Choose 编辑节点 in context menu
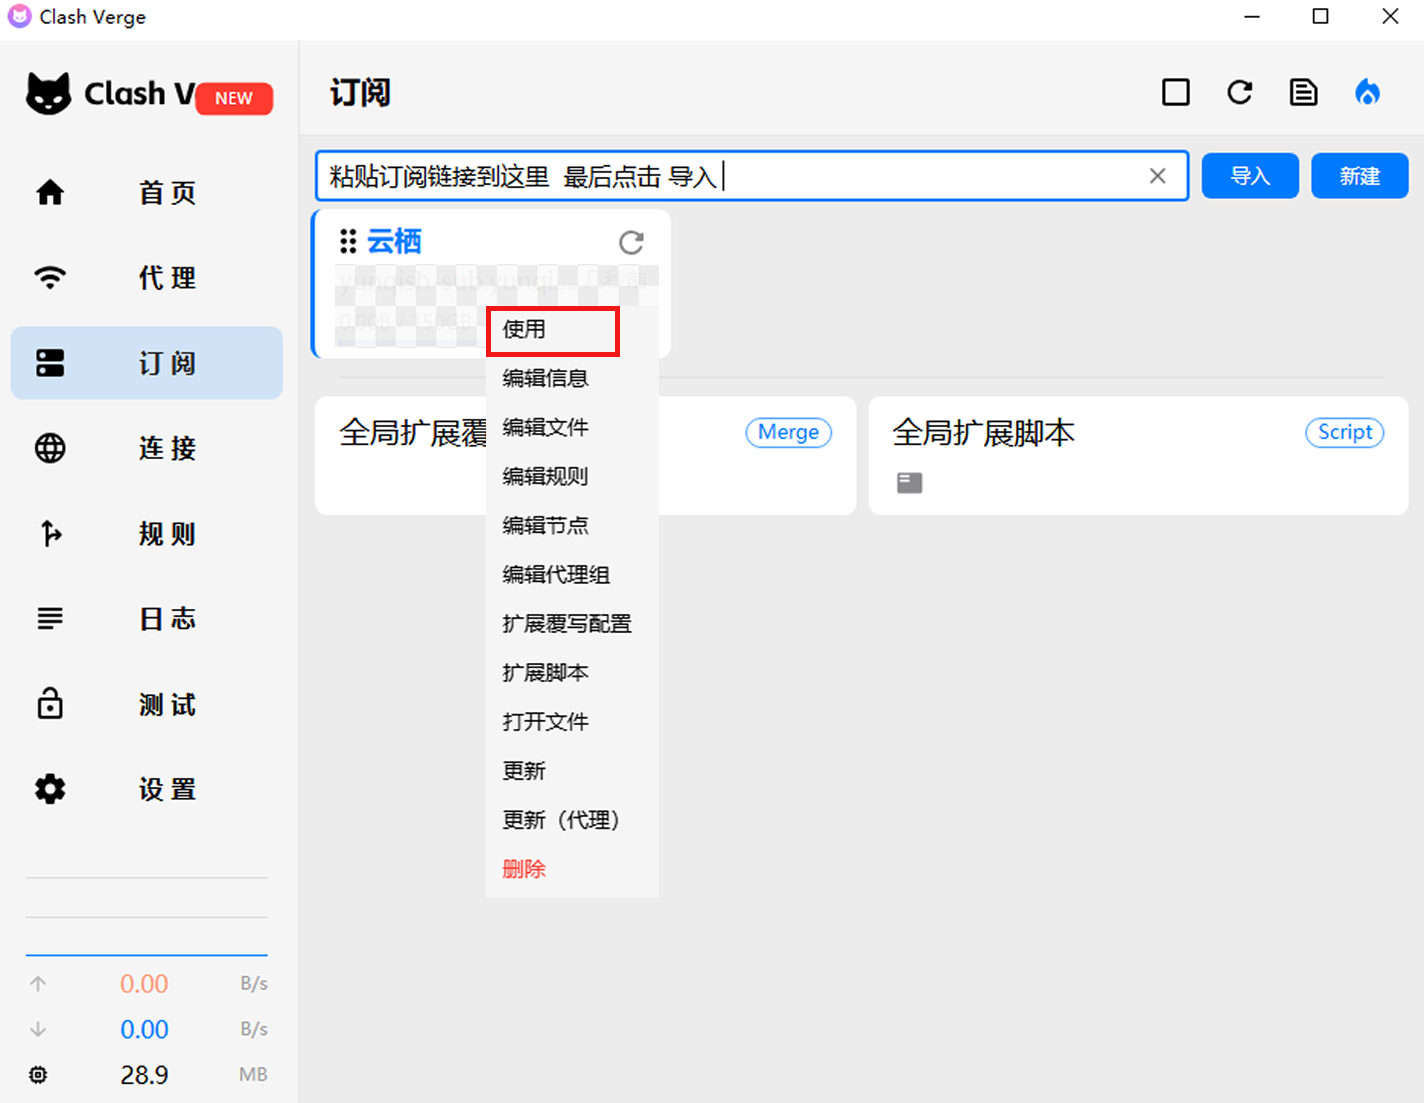This screenshot has width=1424, height=1103. click(572, 525)
